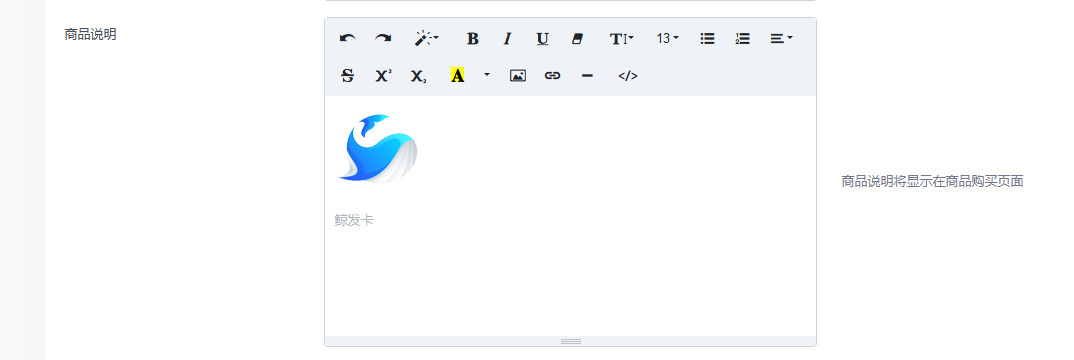Apply the yellow highlight text color
This screenshot has height=360, width=1074.
click(458, 75)
